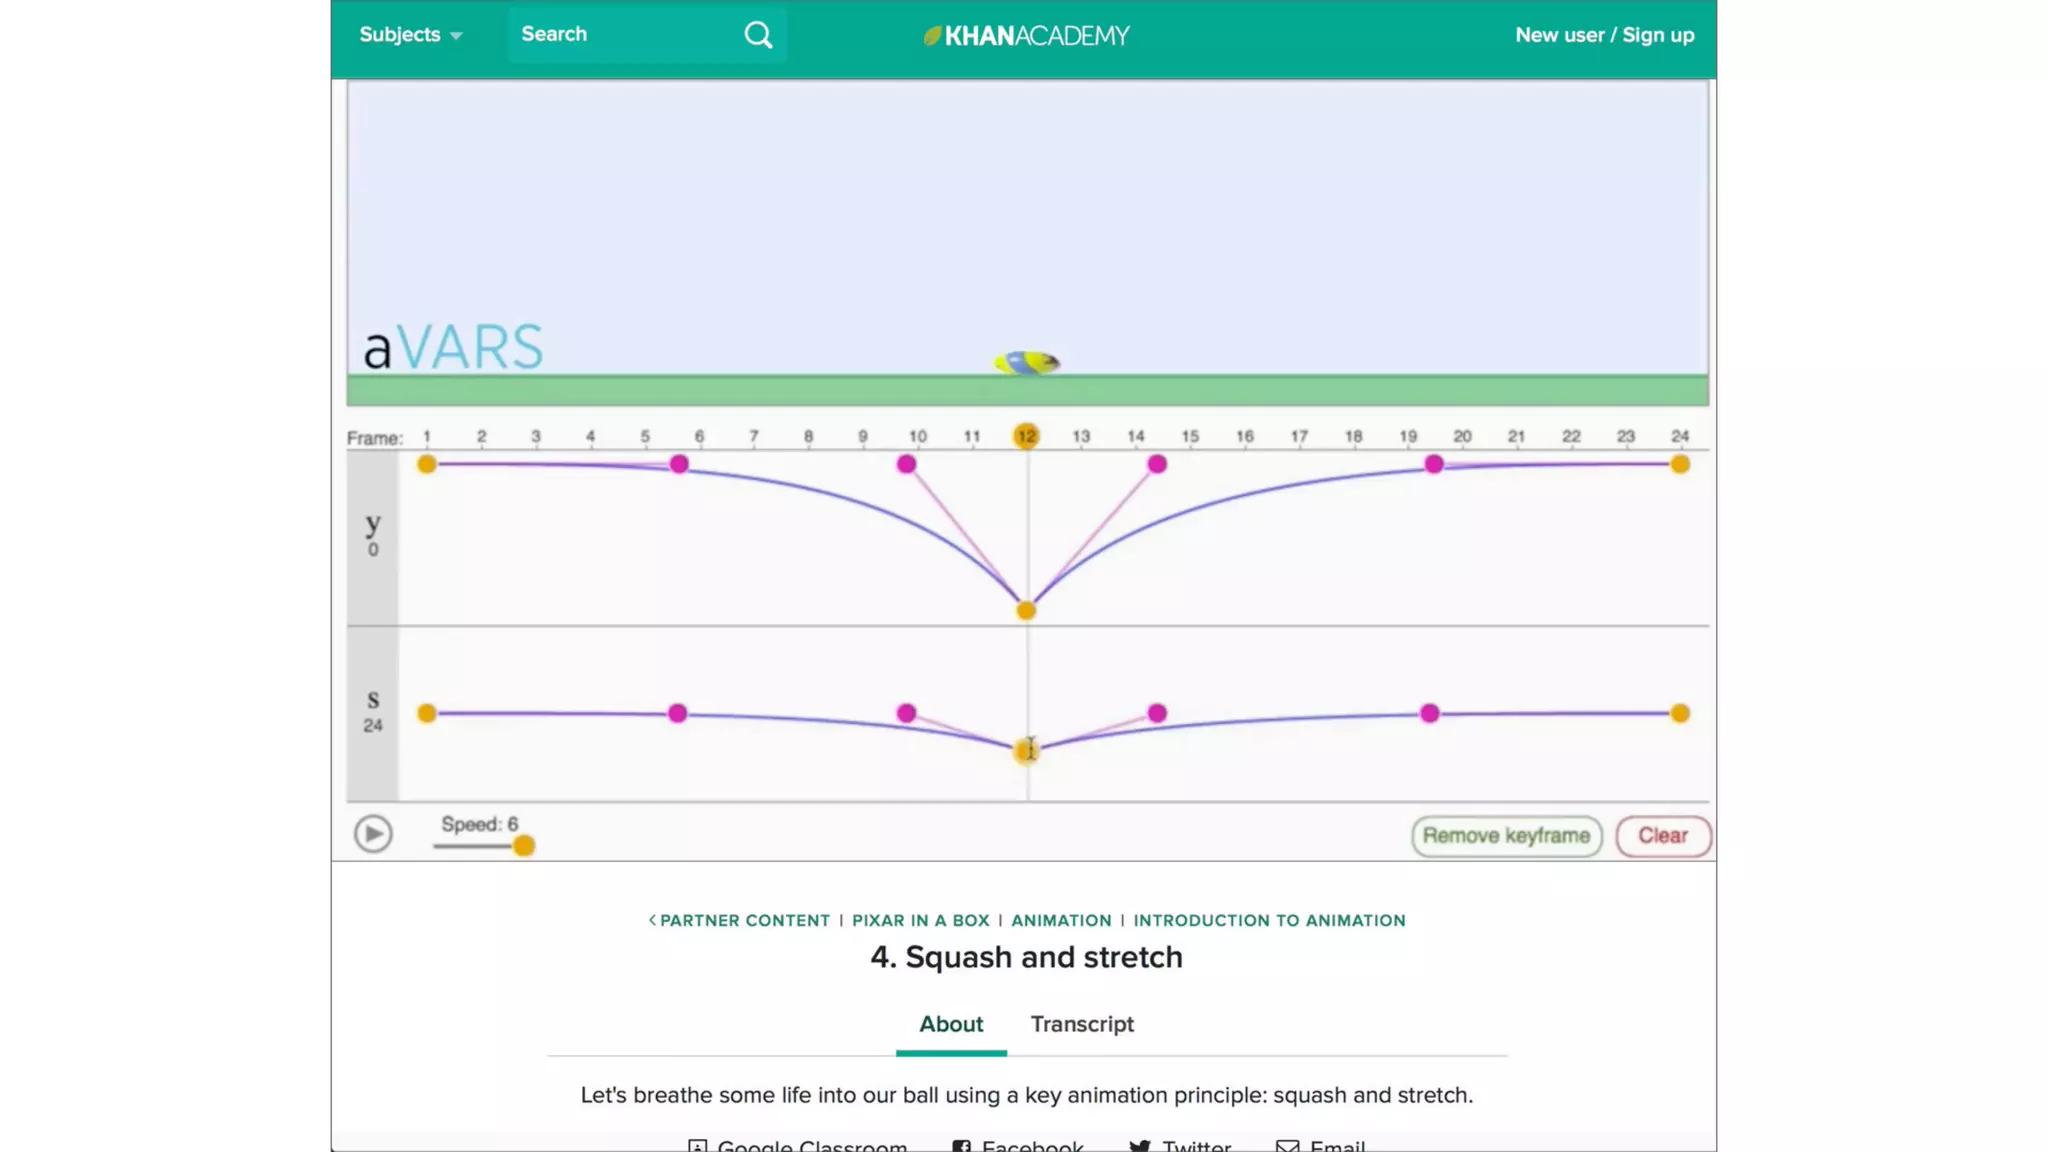This screenshot has width=2048, height=1152.
Task: Click back chevron before Partner Content
Action: [x=652, y=920]
